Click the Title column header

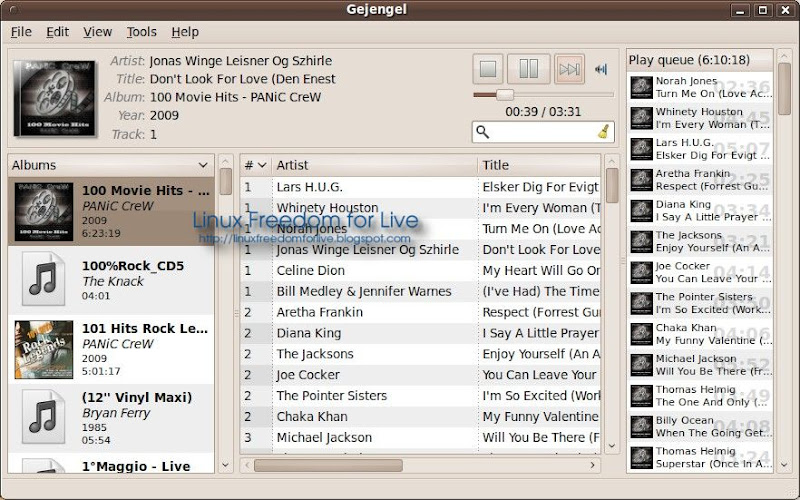(538, 165)
